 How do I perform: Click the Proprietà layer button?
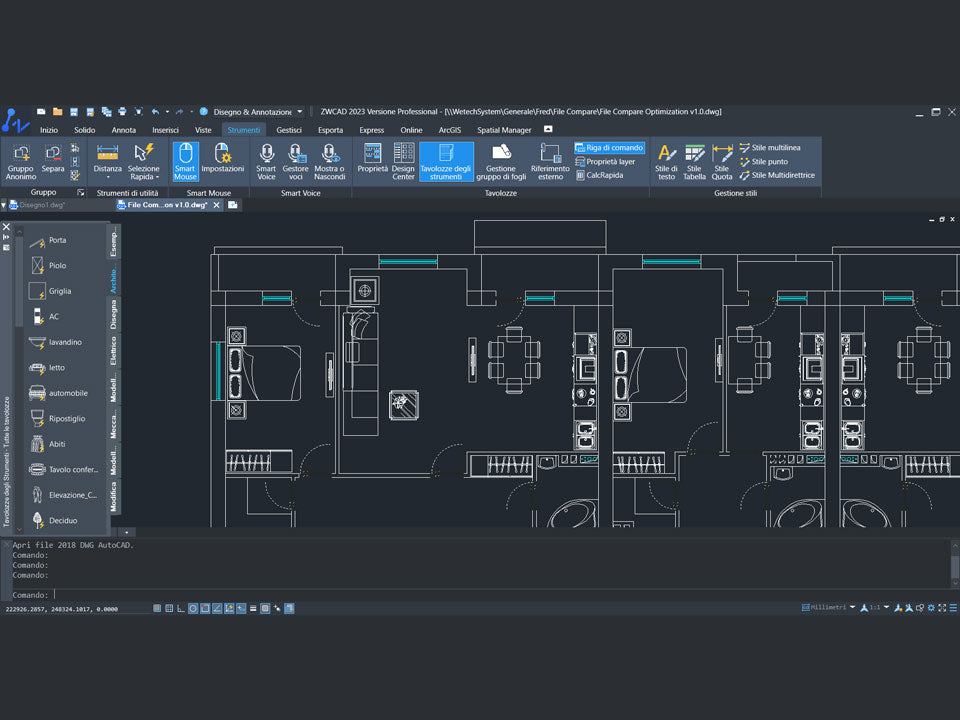[x=609, y=161]
